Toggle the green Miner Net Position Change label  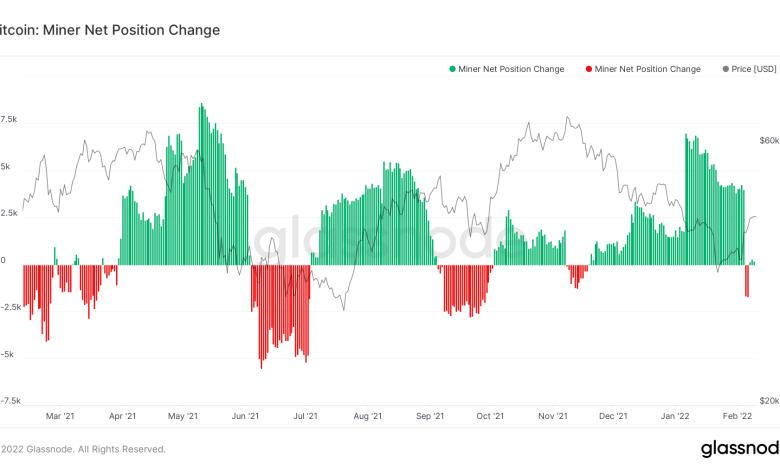pyautogui.click(x=512, y=69)
